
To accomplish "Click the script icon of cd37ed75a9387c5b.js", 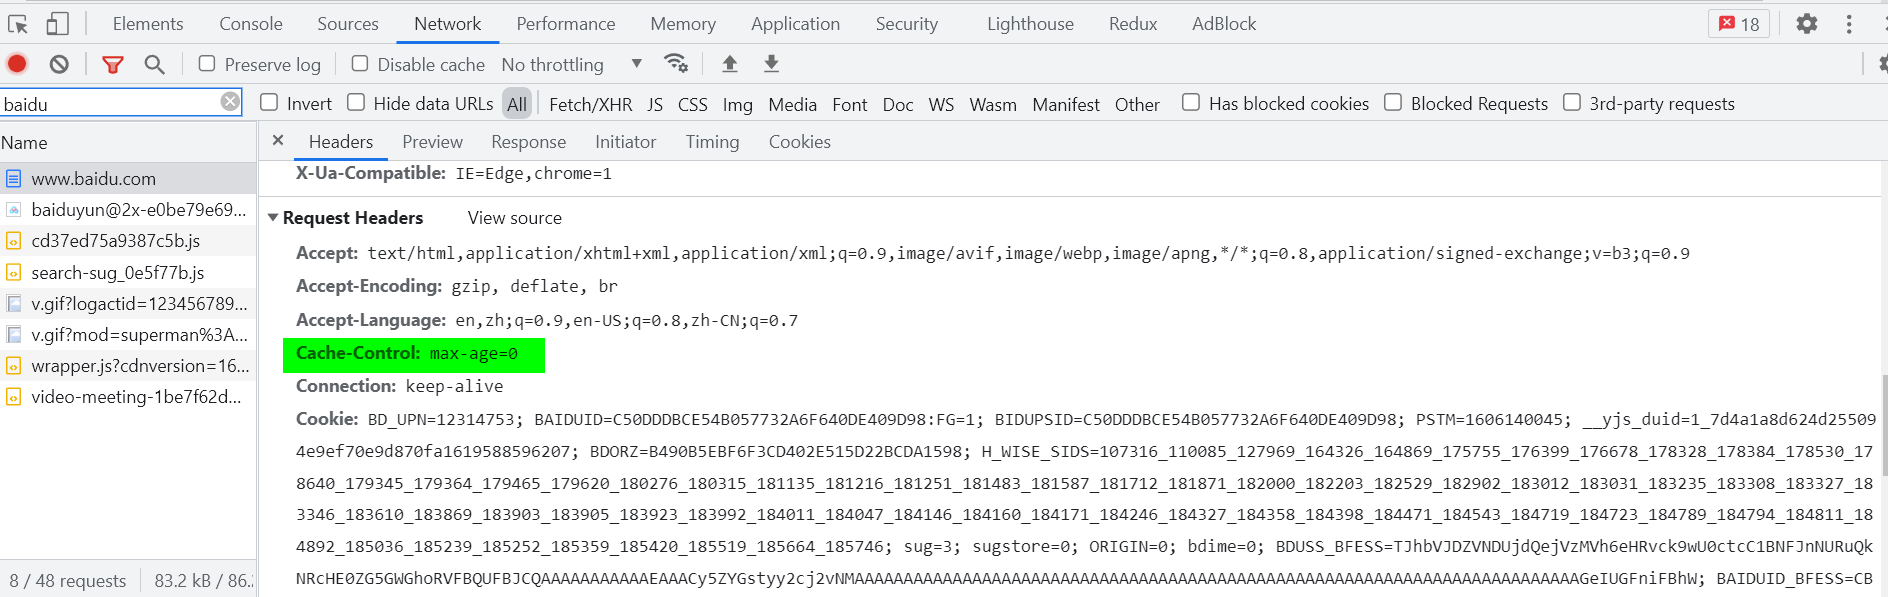I will coord(13,241).
